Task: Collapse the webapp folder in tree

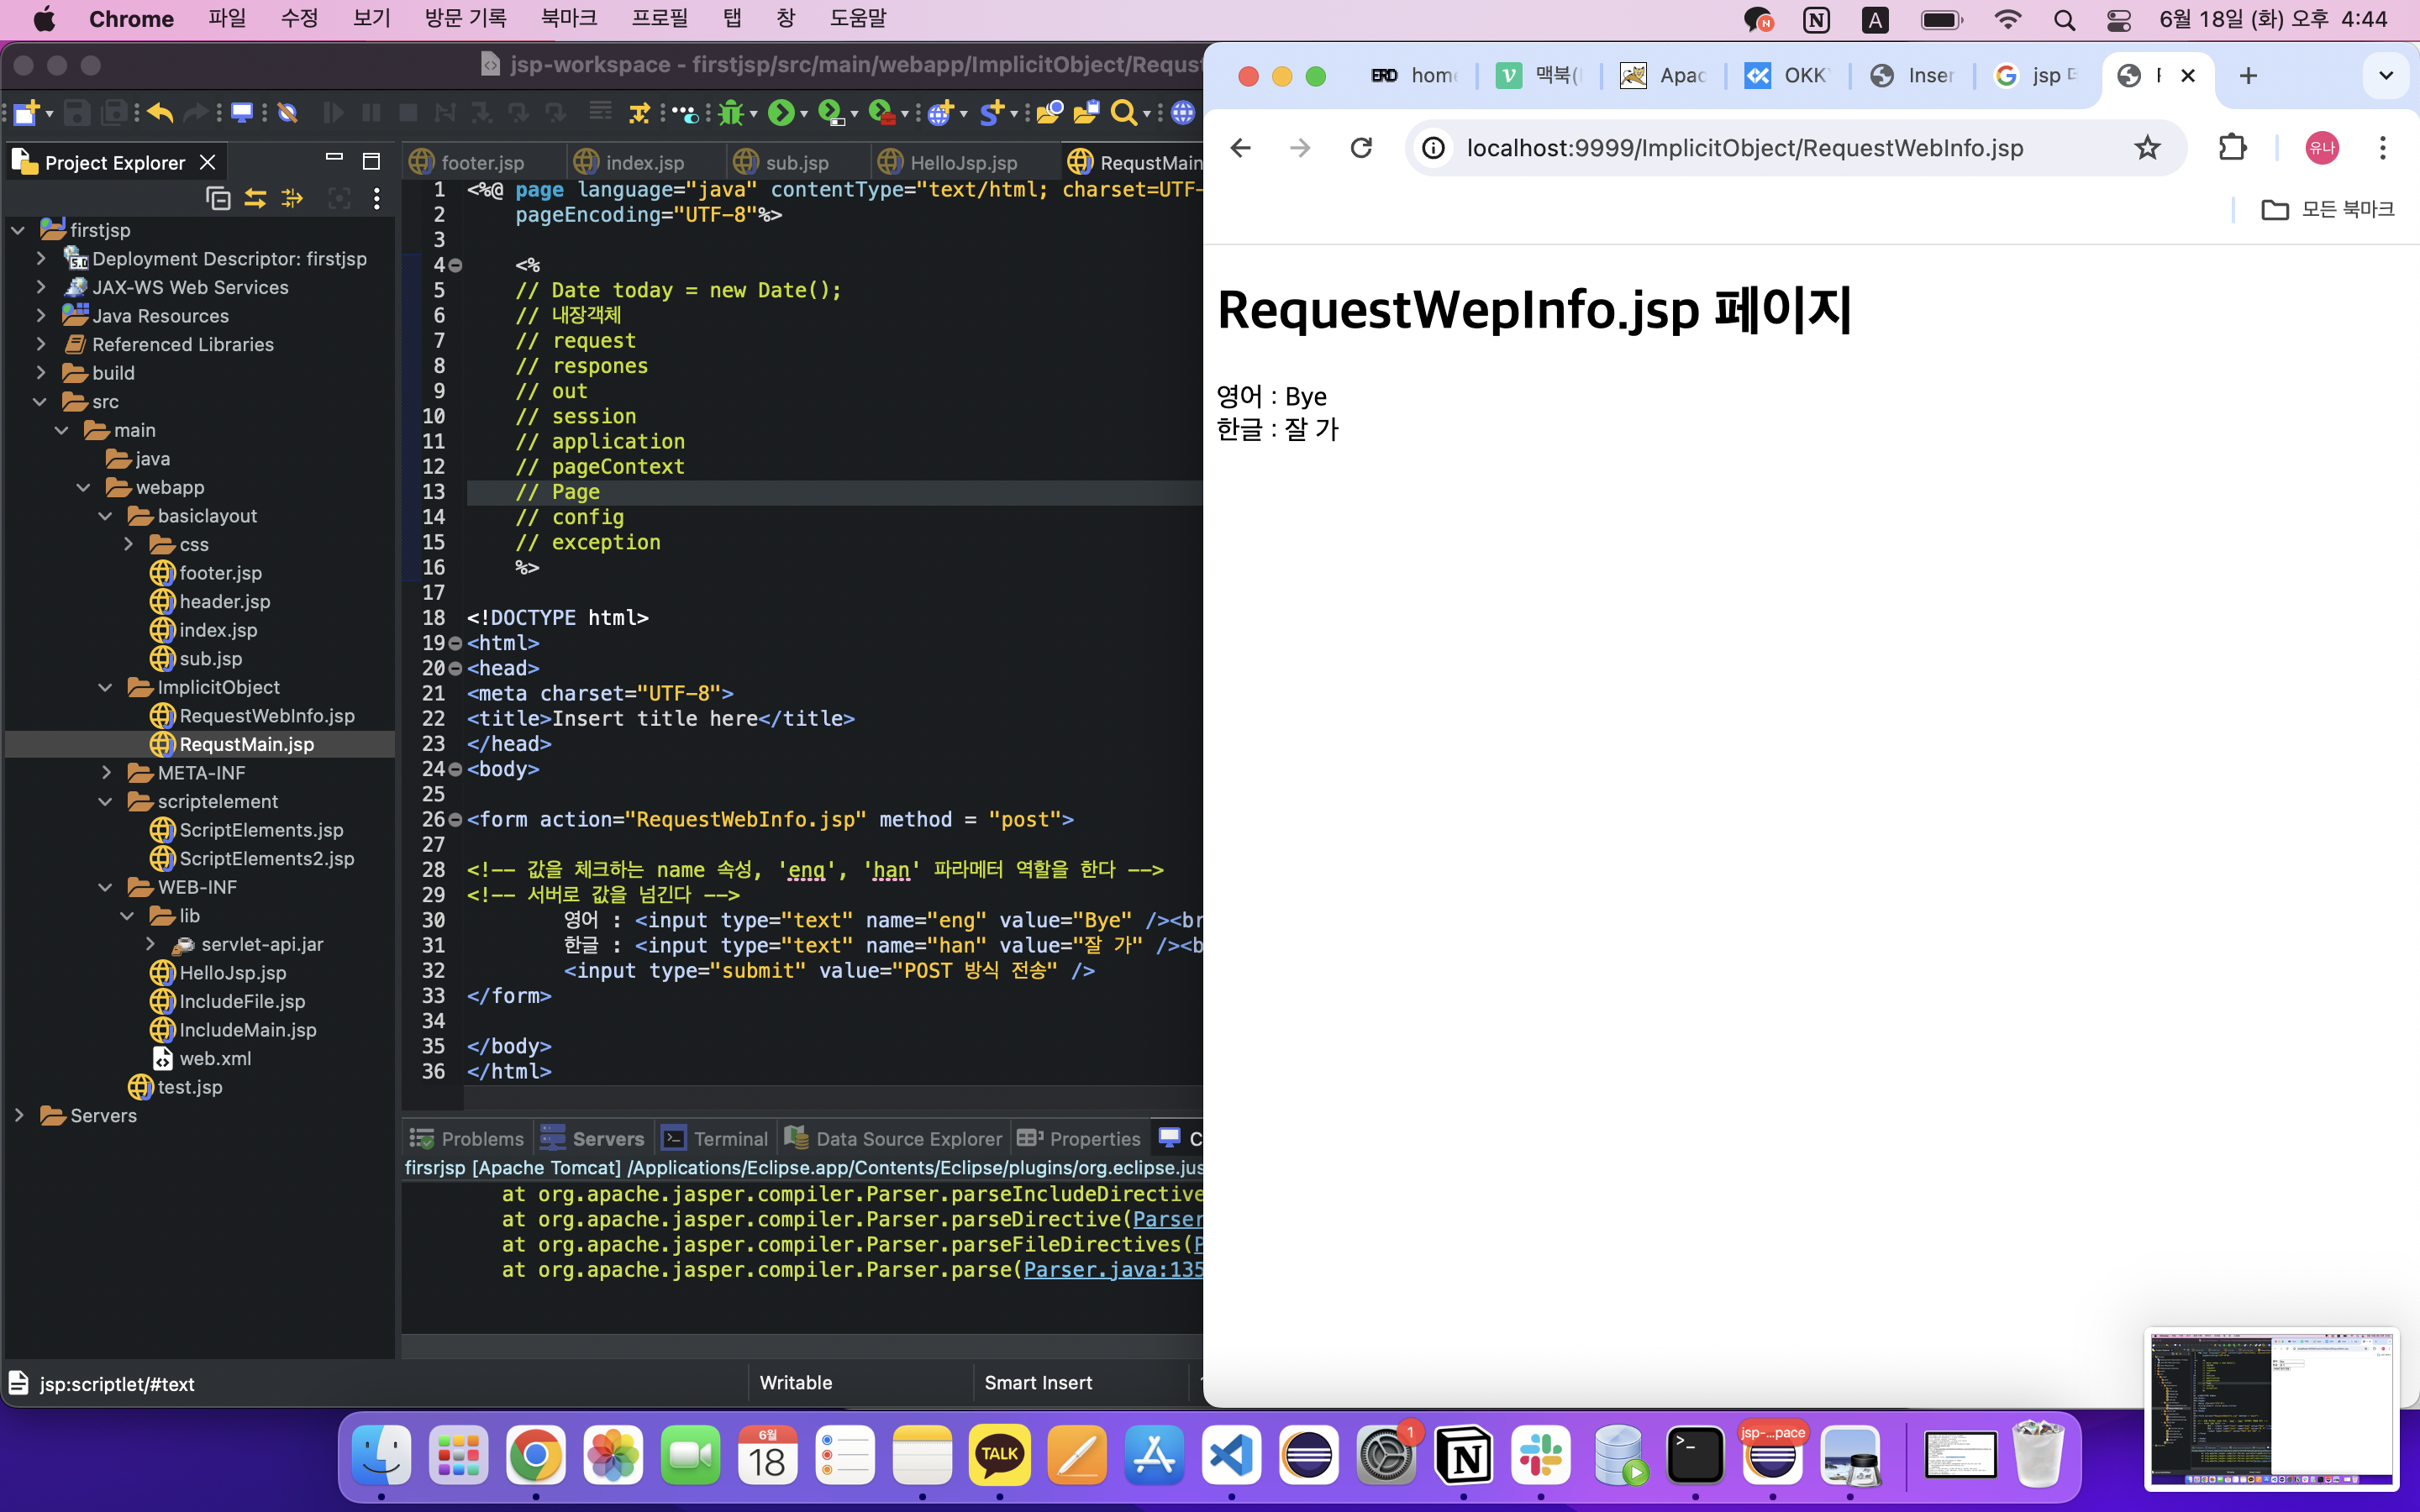Action: tap(84, 487)
